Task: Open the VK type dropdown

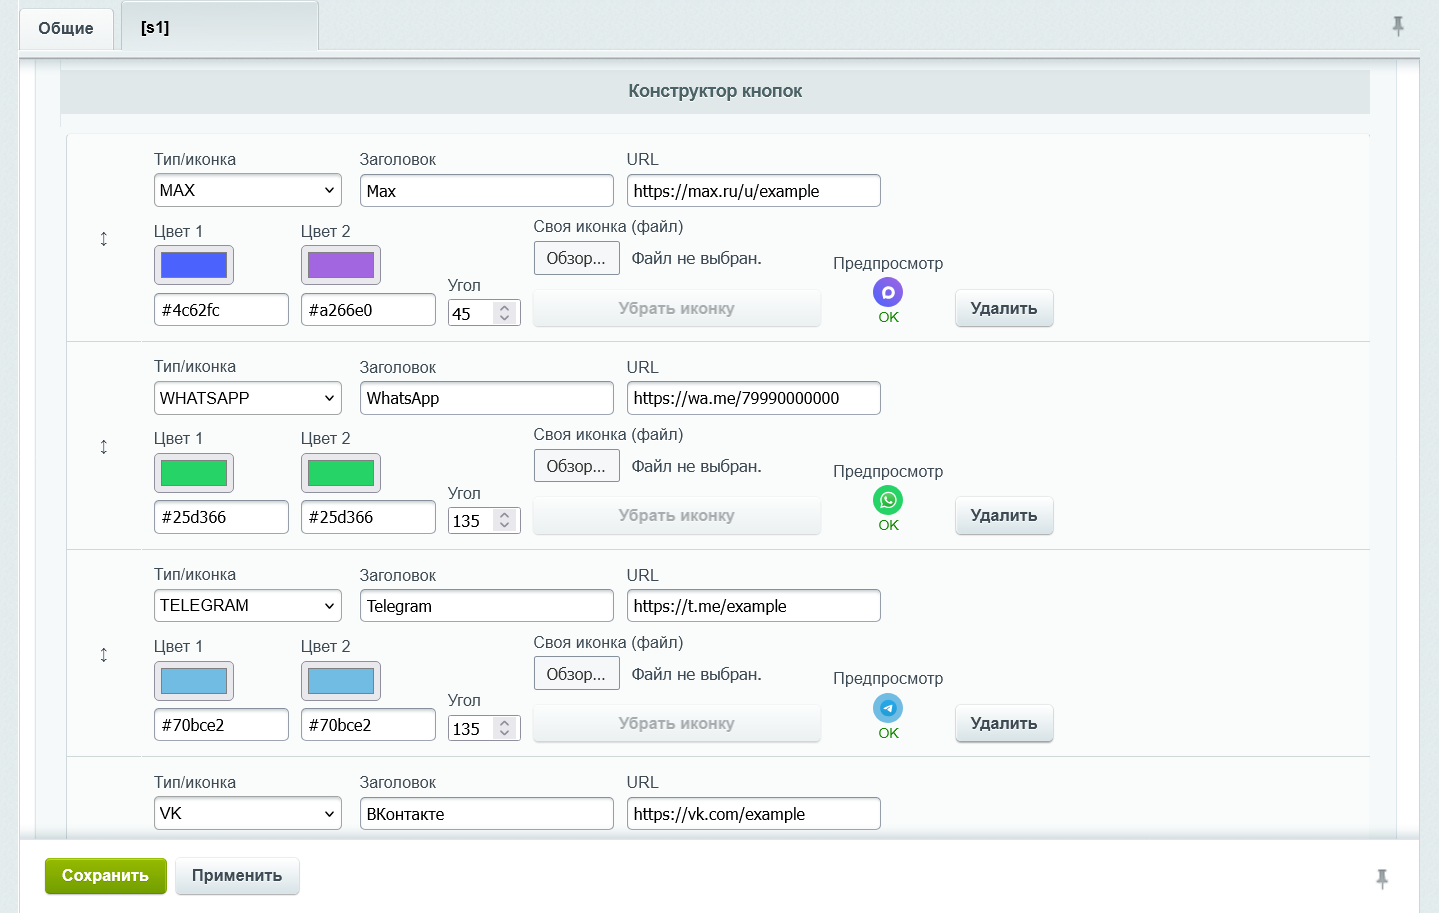Action: (247, 814)
